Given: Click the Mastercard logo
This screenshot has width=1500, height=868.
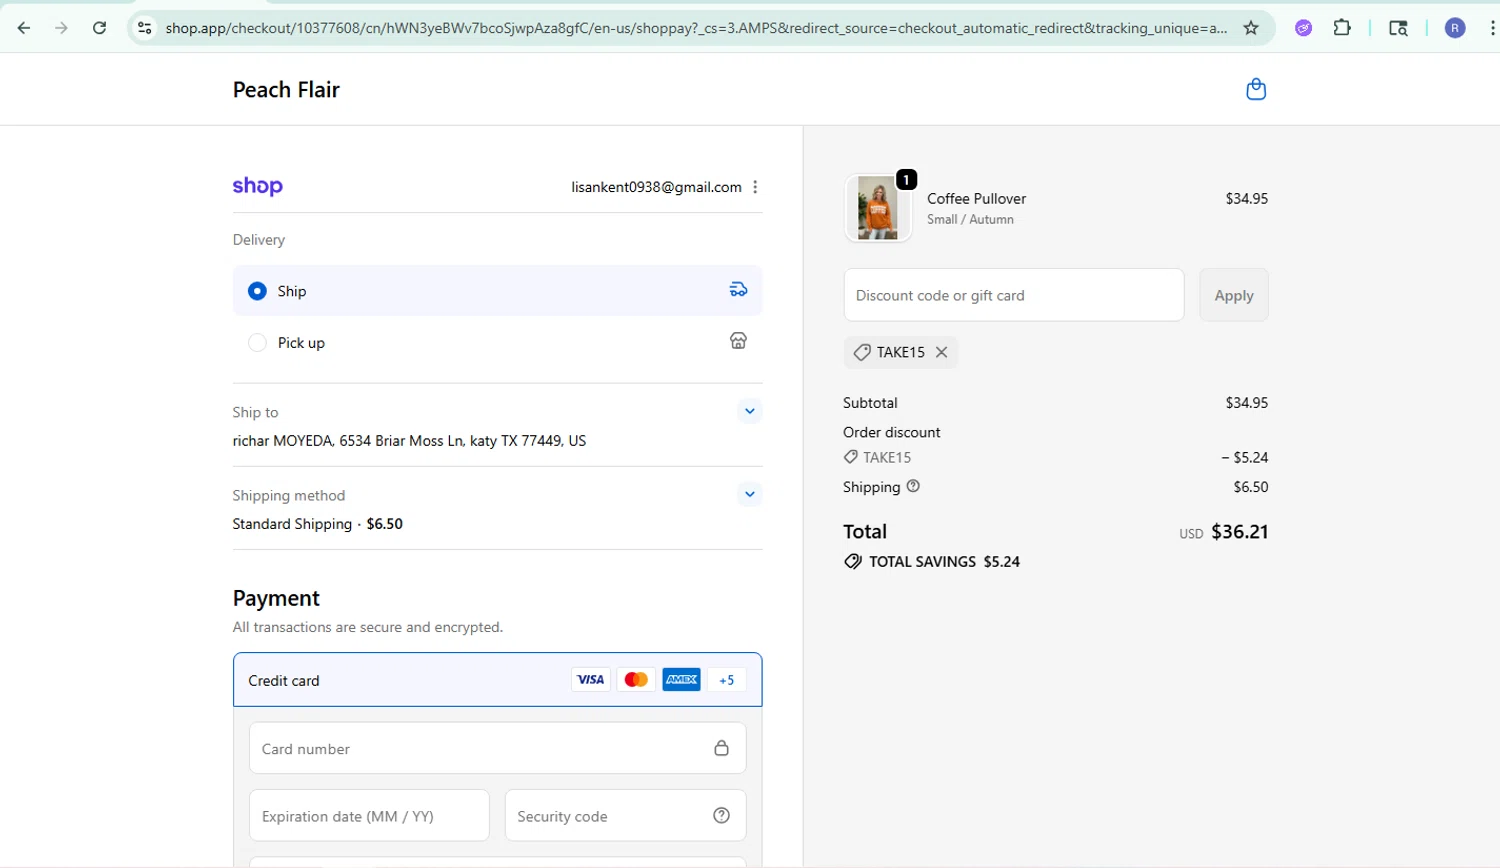Looking at the screenshot, I should pos(636,680).
